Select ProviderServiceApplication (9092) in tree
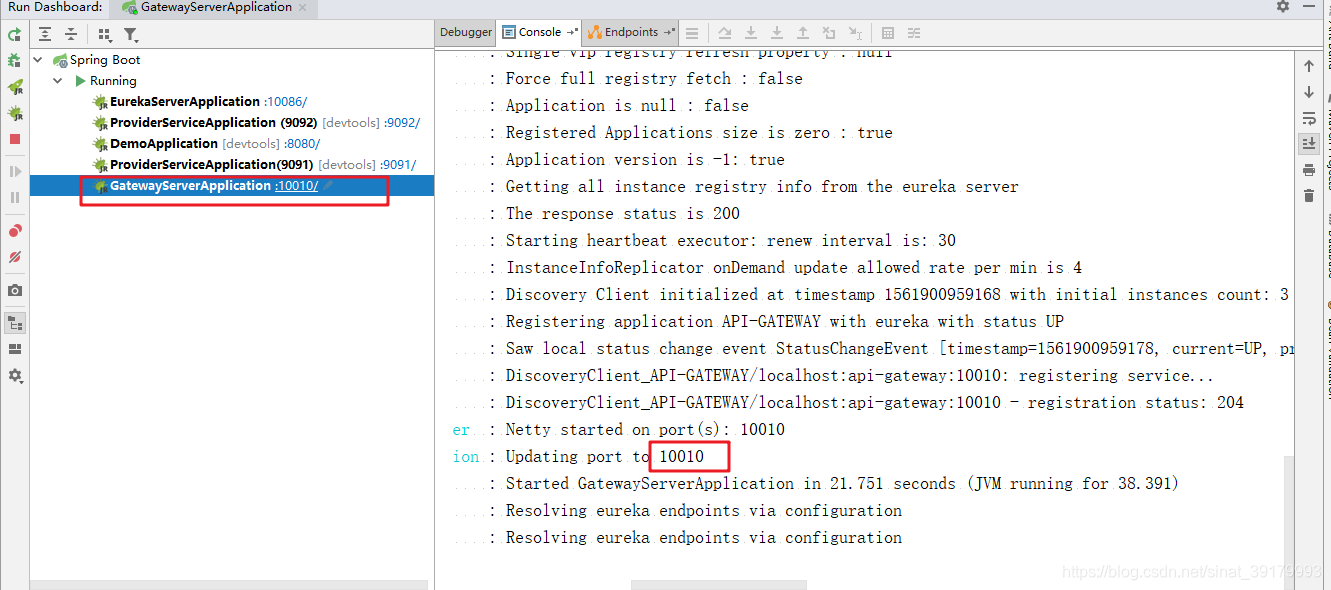The height and width of the screenshot is (590, 1331). [x=213, y=123]
